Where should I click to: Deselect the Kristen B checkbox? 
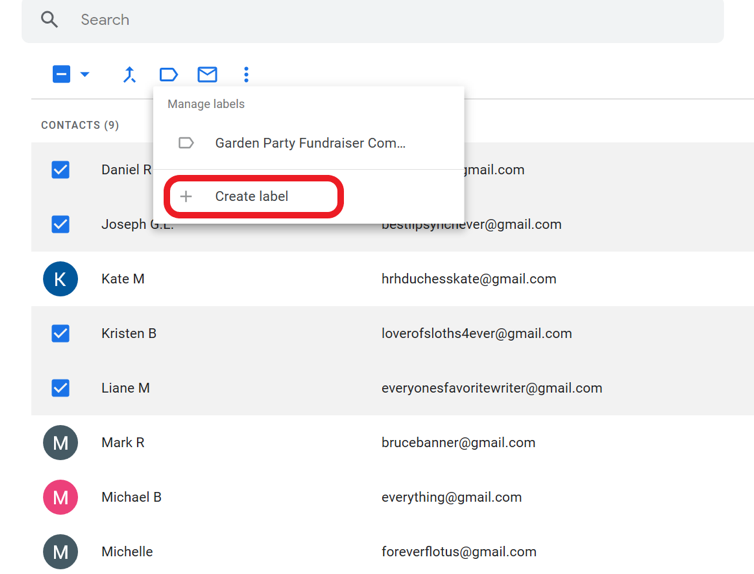click(x=60, y=333)
